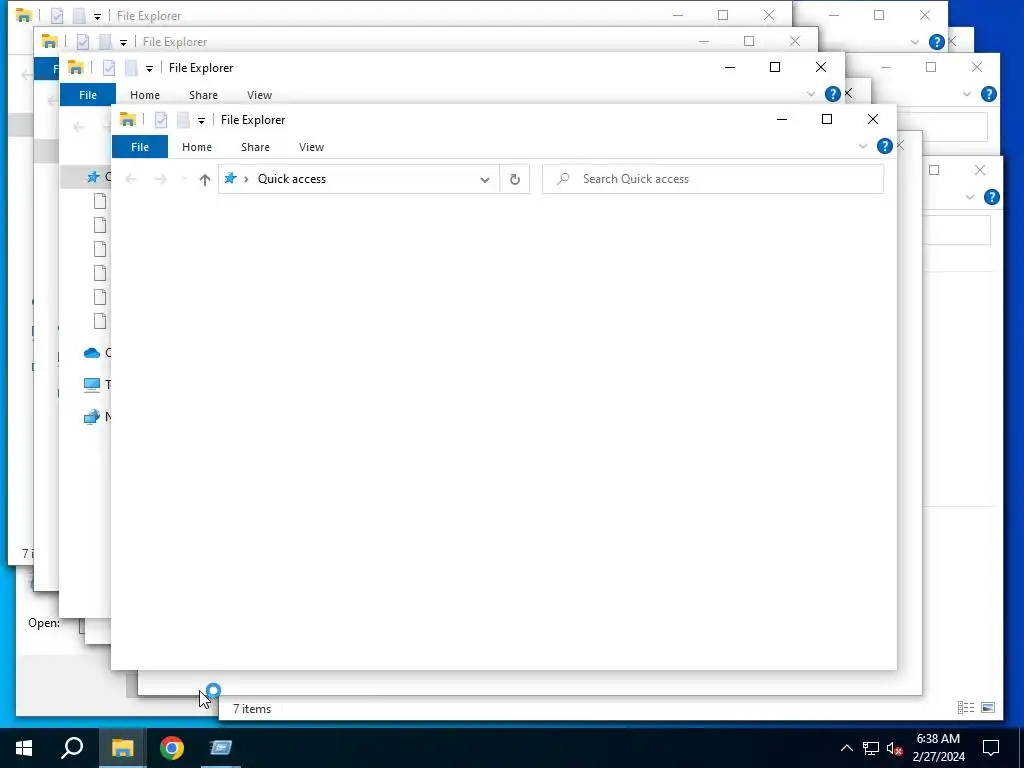The height and width of the screenshot is (768, 1024).
Task: Open Home tab of window directly behind front
Action: click(x=144, y=95)
